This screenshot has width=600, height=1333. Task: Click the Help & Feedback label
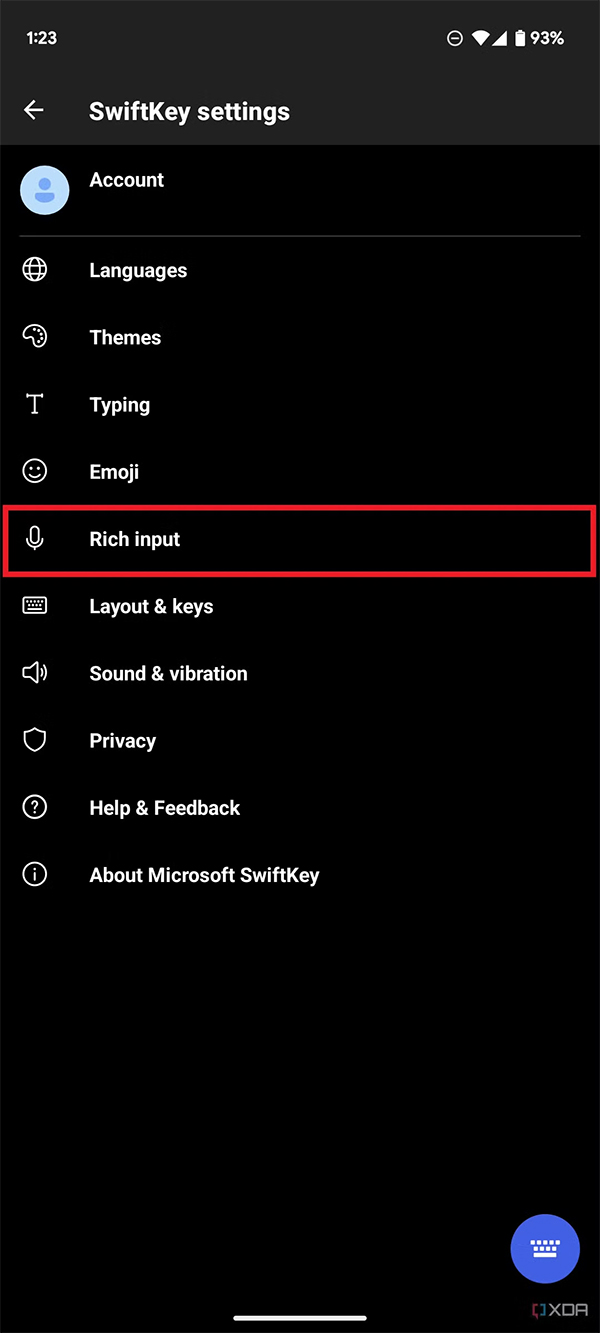click(x=164, y=807)
